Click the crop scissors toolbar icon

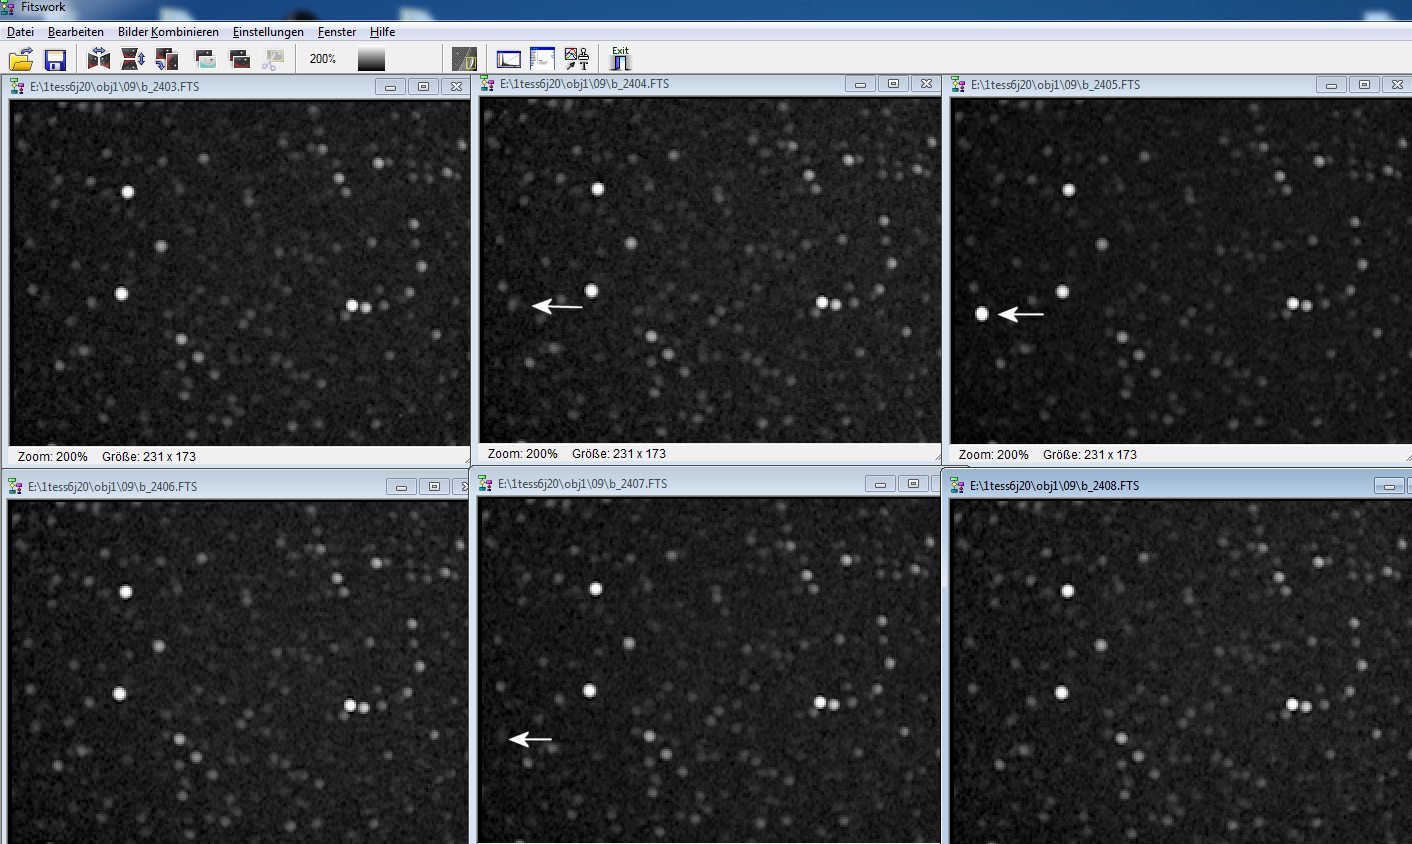coord(272,59)
